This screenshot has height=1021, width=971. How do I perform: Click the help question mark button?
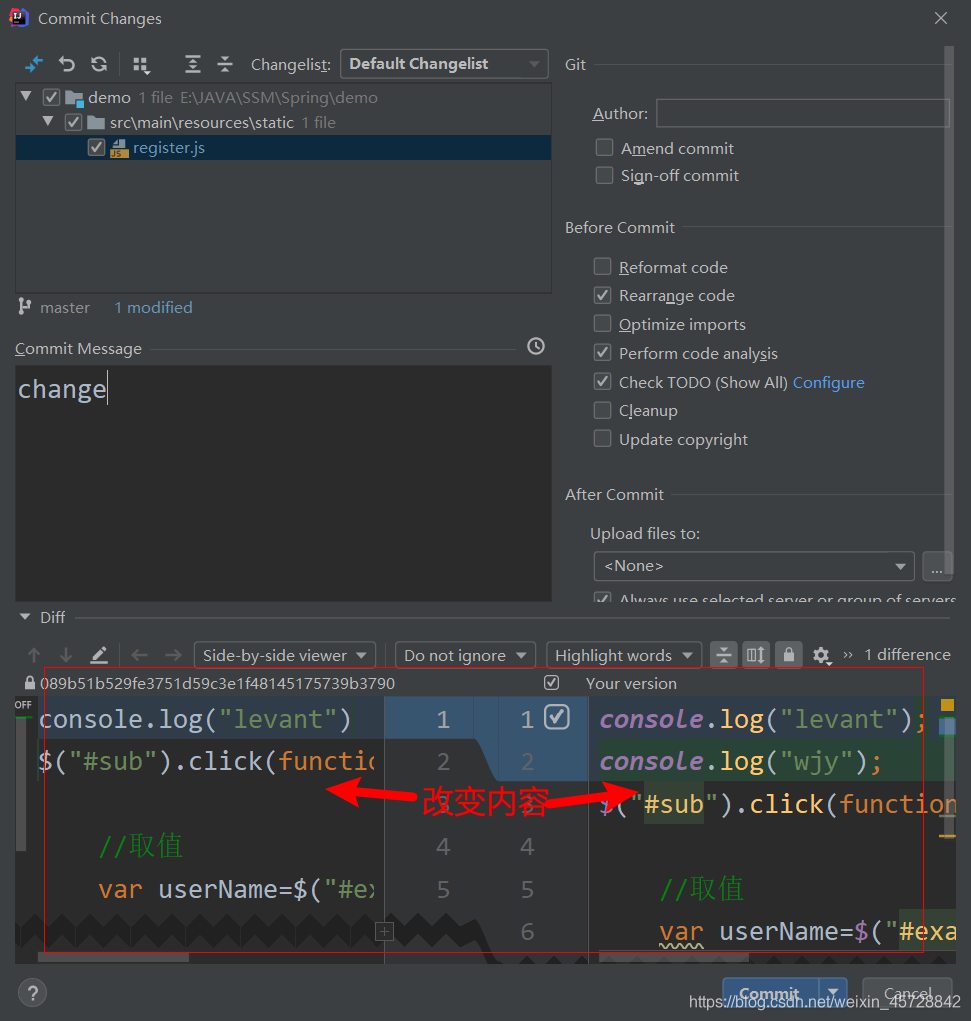click(33, 993)
